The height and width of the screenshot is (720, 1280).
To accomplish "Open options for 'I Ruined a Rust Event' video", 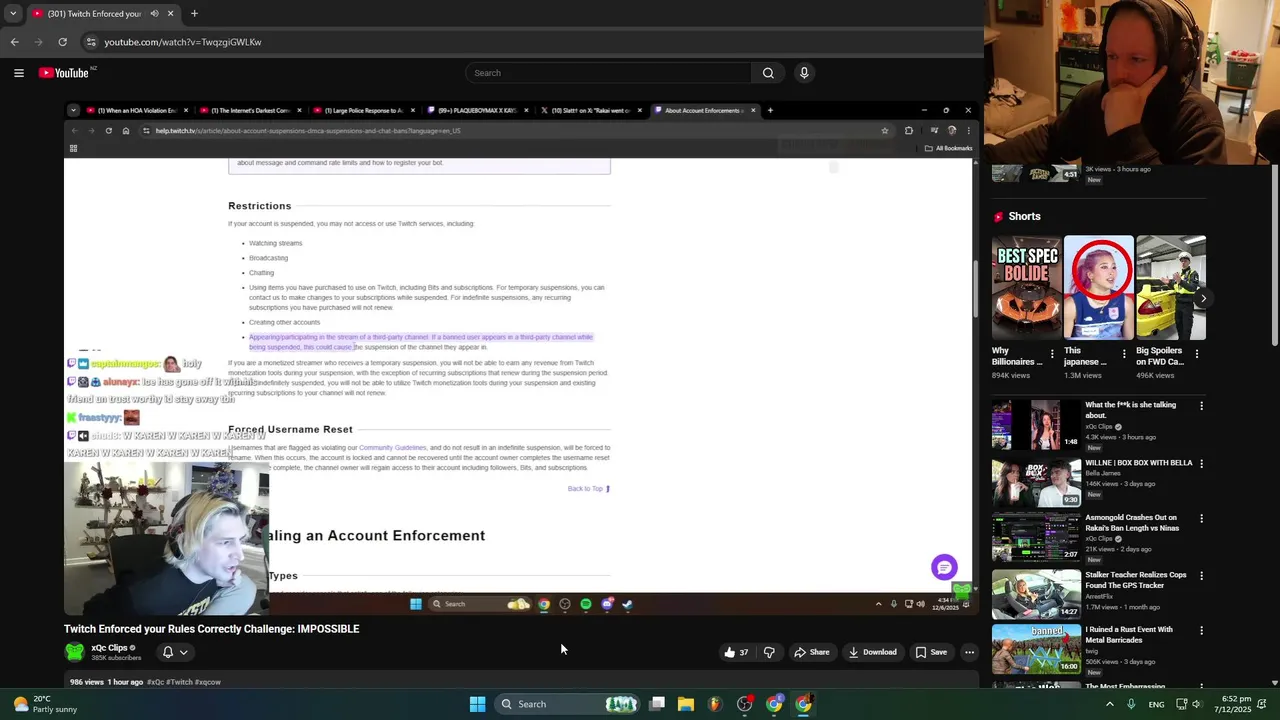I will point(1201,631).
